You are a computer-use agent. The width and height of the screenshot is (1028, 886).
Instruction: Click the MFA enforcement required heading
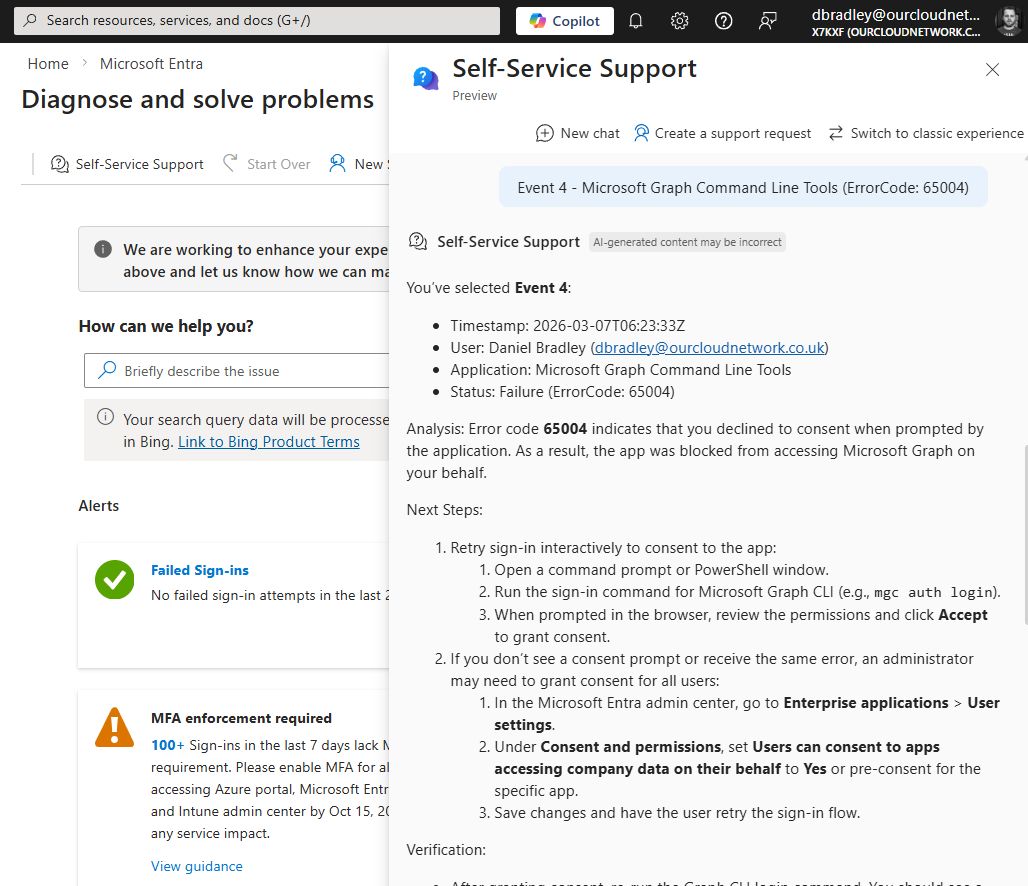pyautogui.click(x=241, y=718)
